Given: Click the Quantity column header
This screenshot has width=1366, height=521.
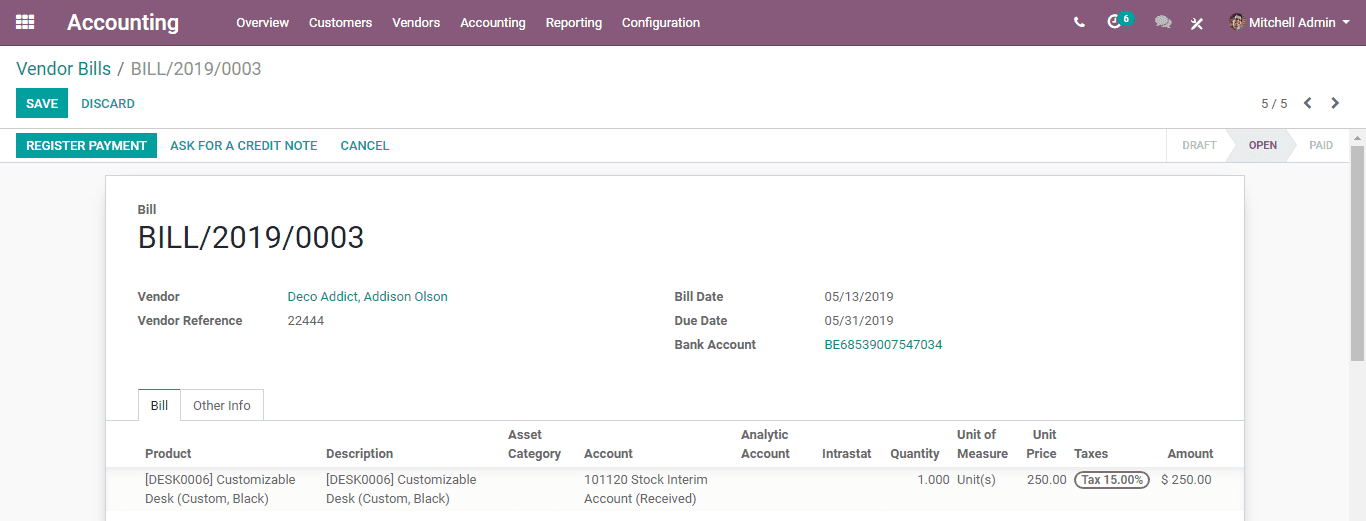Looking at the screenshot, I should [915, 454].
